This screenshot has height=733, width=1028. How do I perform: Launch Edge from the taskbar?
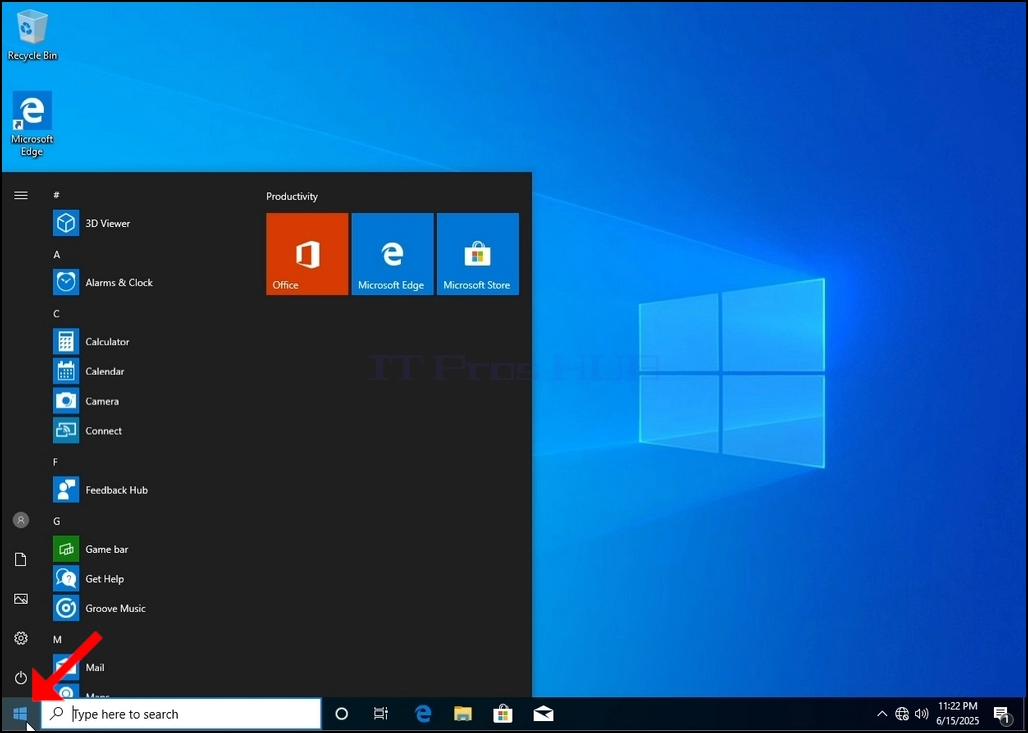[x=423, y=714]
